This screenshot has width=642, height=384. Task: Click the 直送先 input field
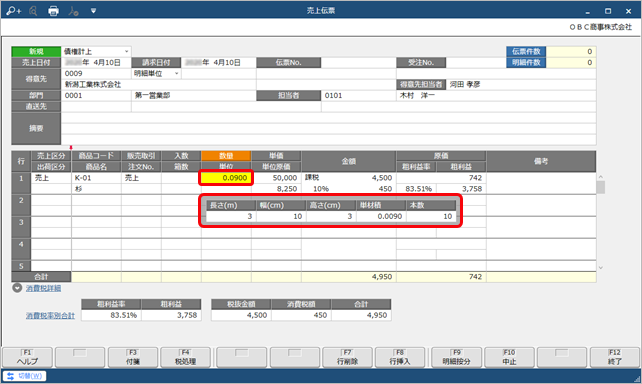click(96, 106)
